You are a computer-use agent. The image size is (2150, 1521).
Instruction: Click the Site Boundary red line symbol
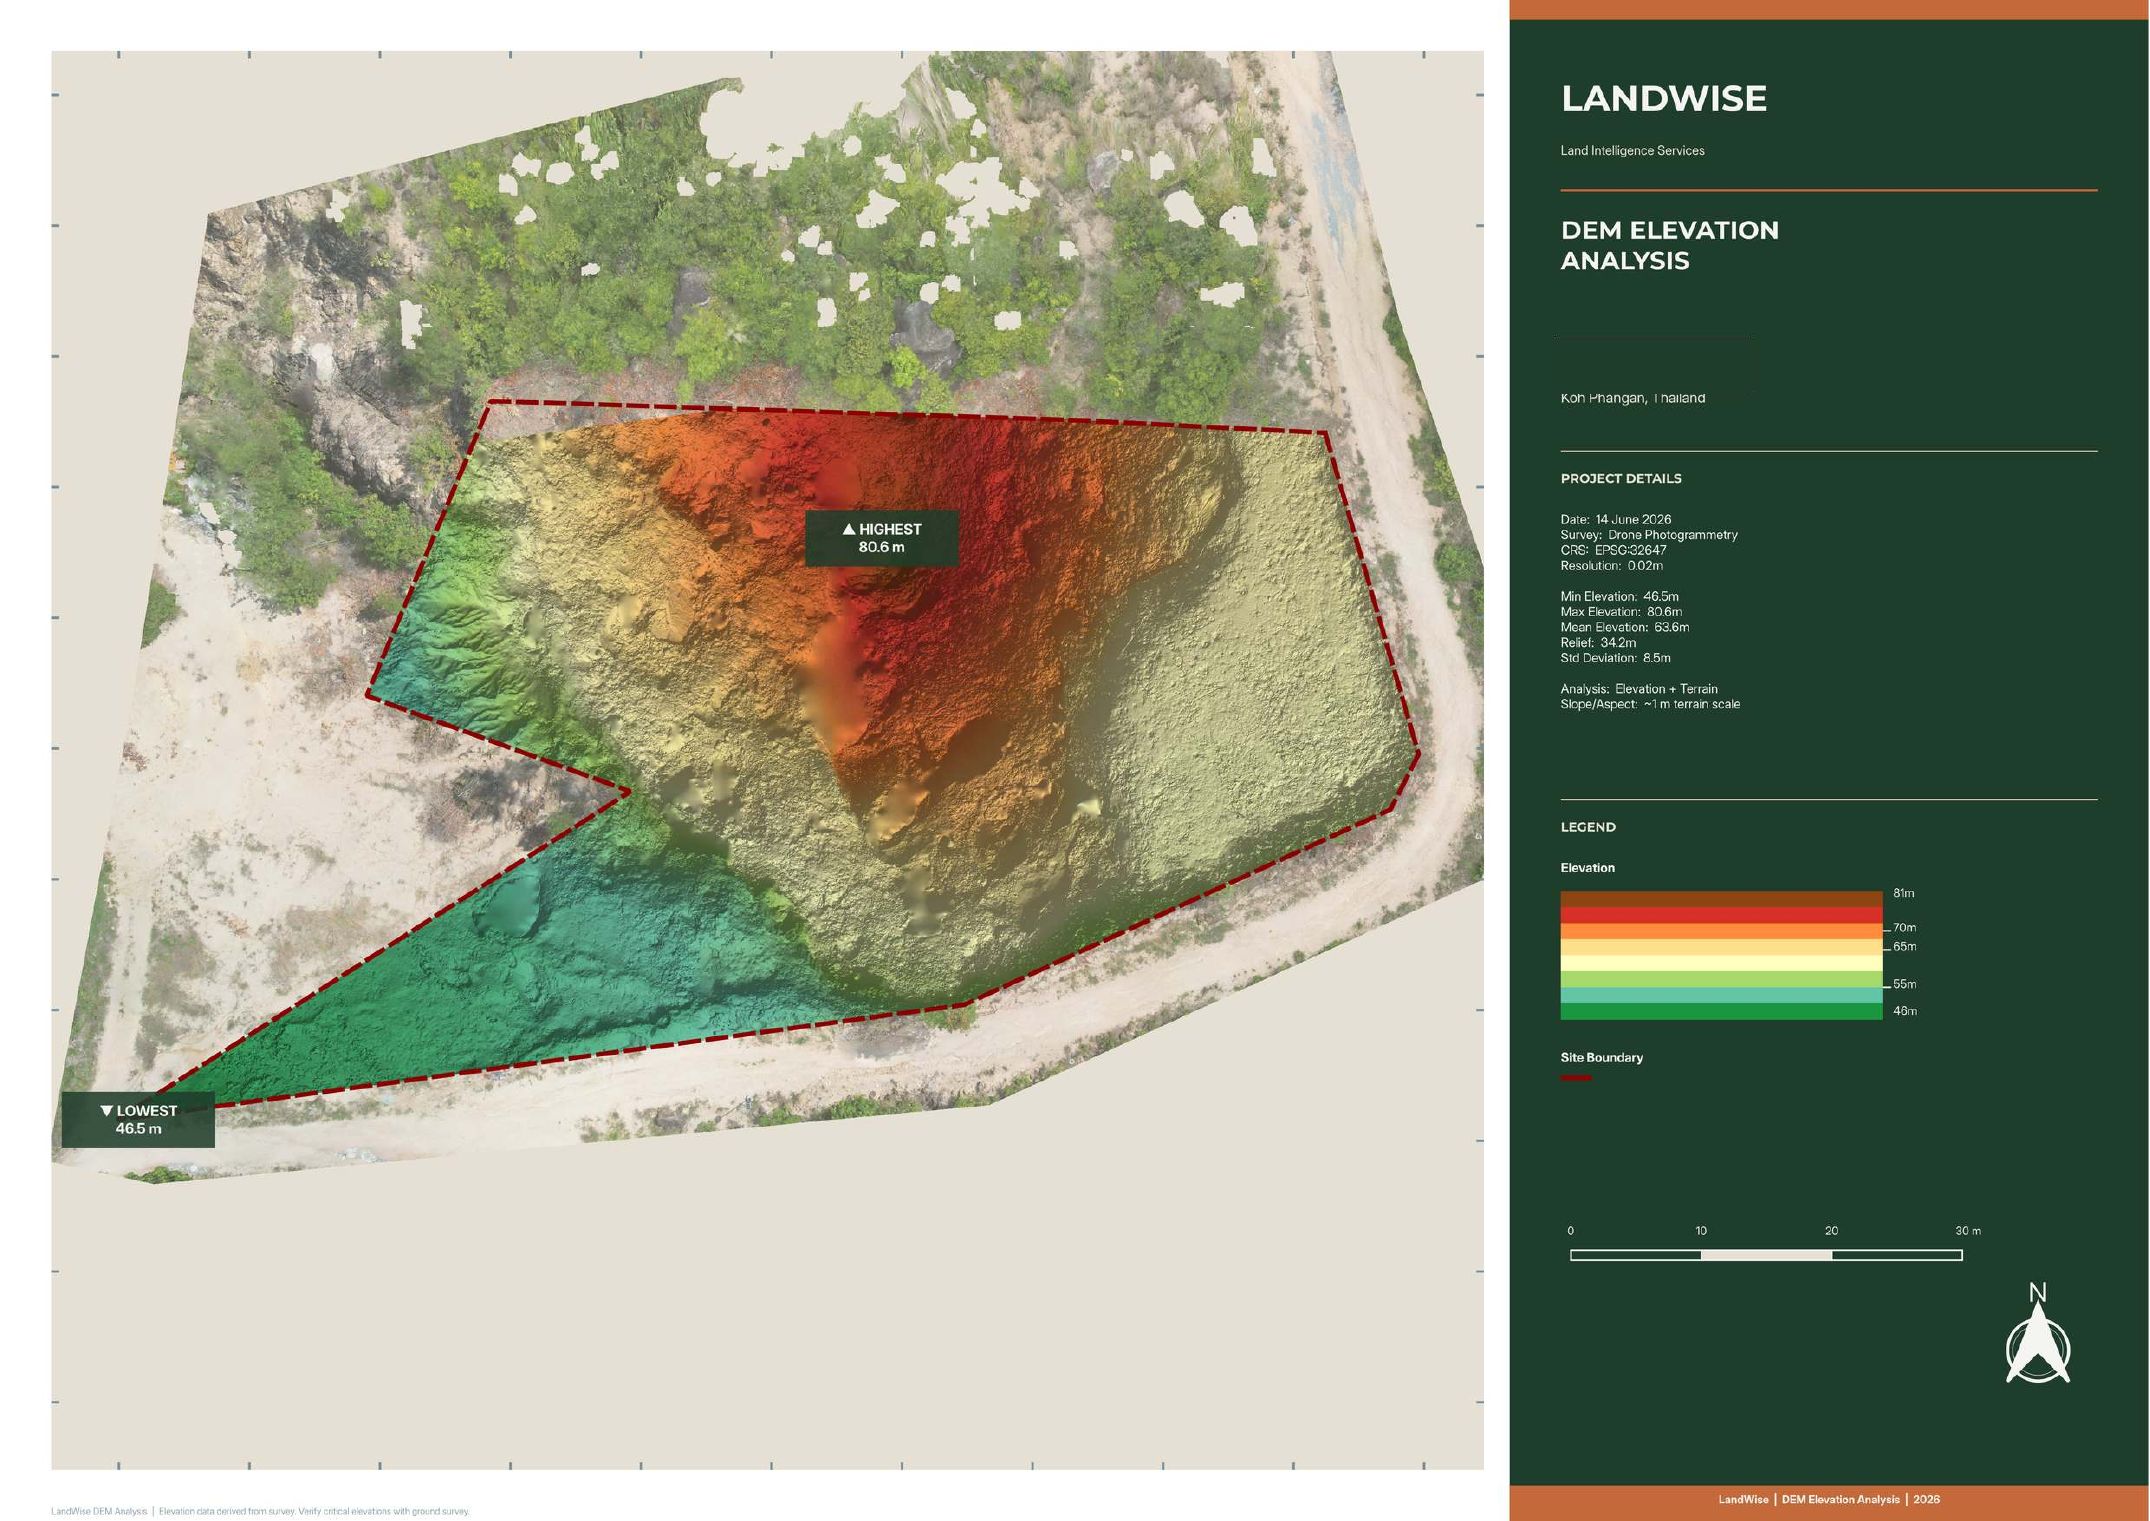[1576, 1077]
